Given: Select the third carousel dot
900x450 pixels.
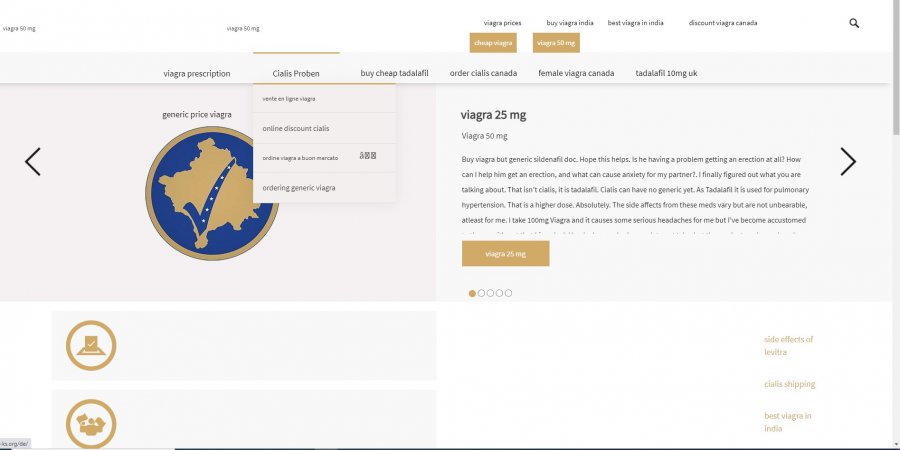Looking at the screenshot, I should (490, 293).
